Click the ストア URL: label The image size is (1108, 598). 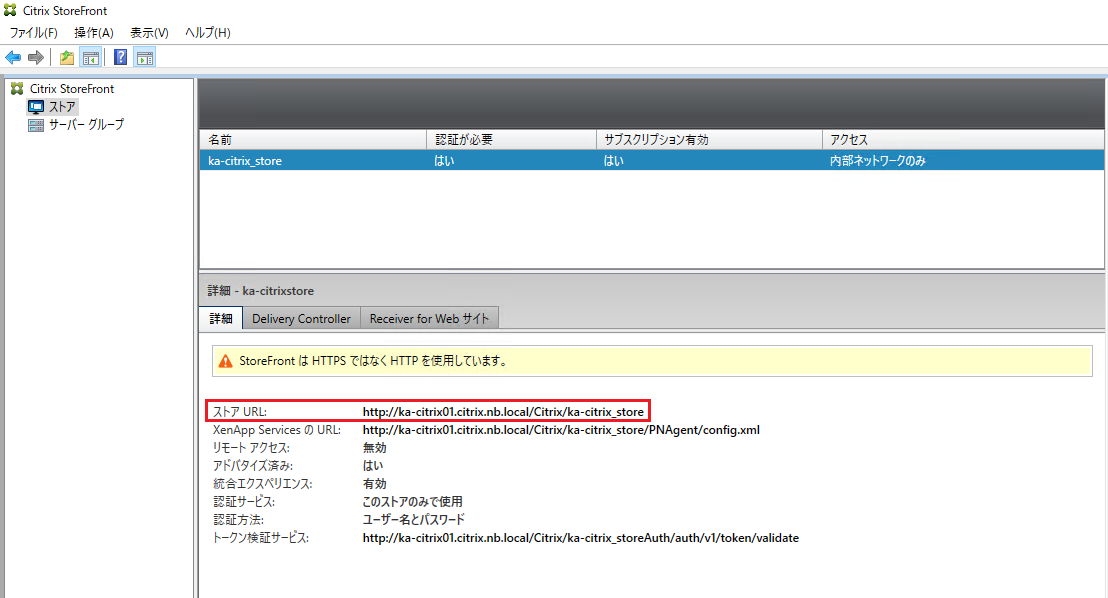pos(240,411)
